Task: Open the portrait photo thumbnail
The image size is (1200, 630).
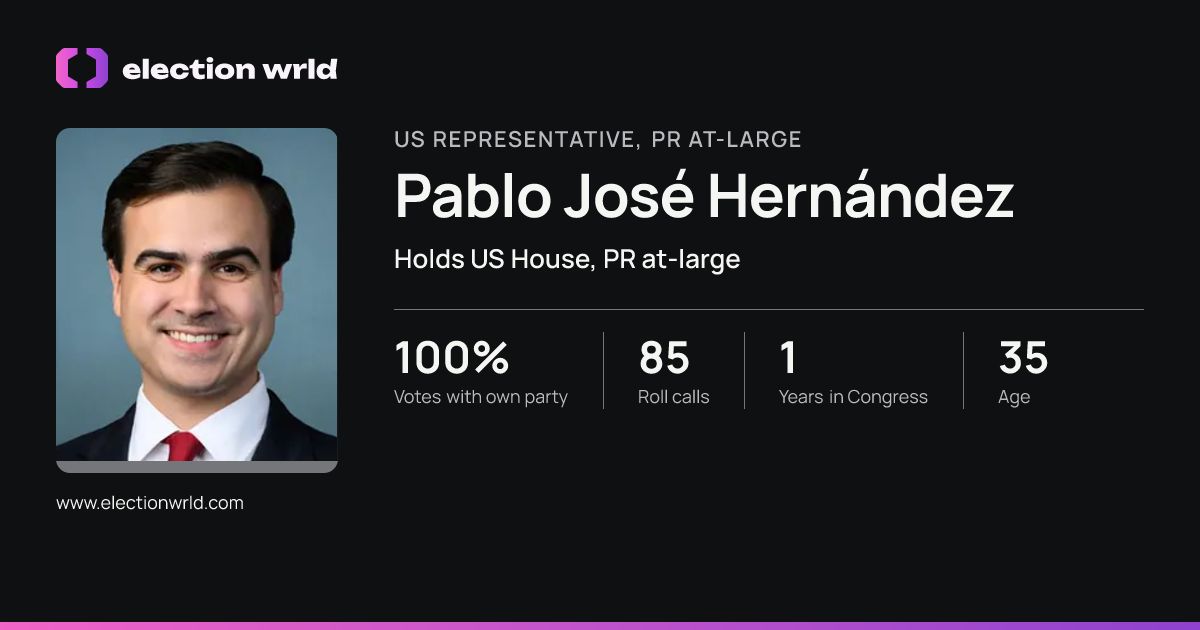Action: 197,300
